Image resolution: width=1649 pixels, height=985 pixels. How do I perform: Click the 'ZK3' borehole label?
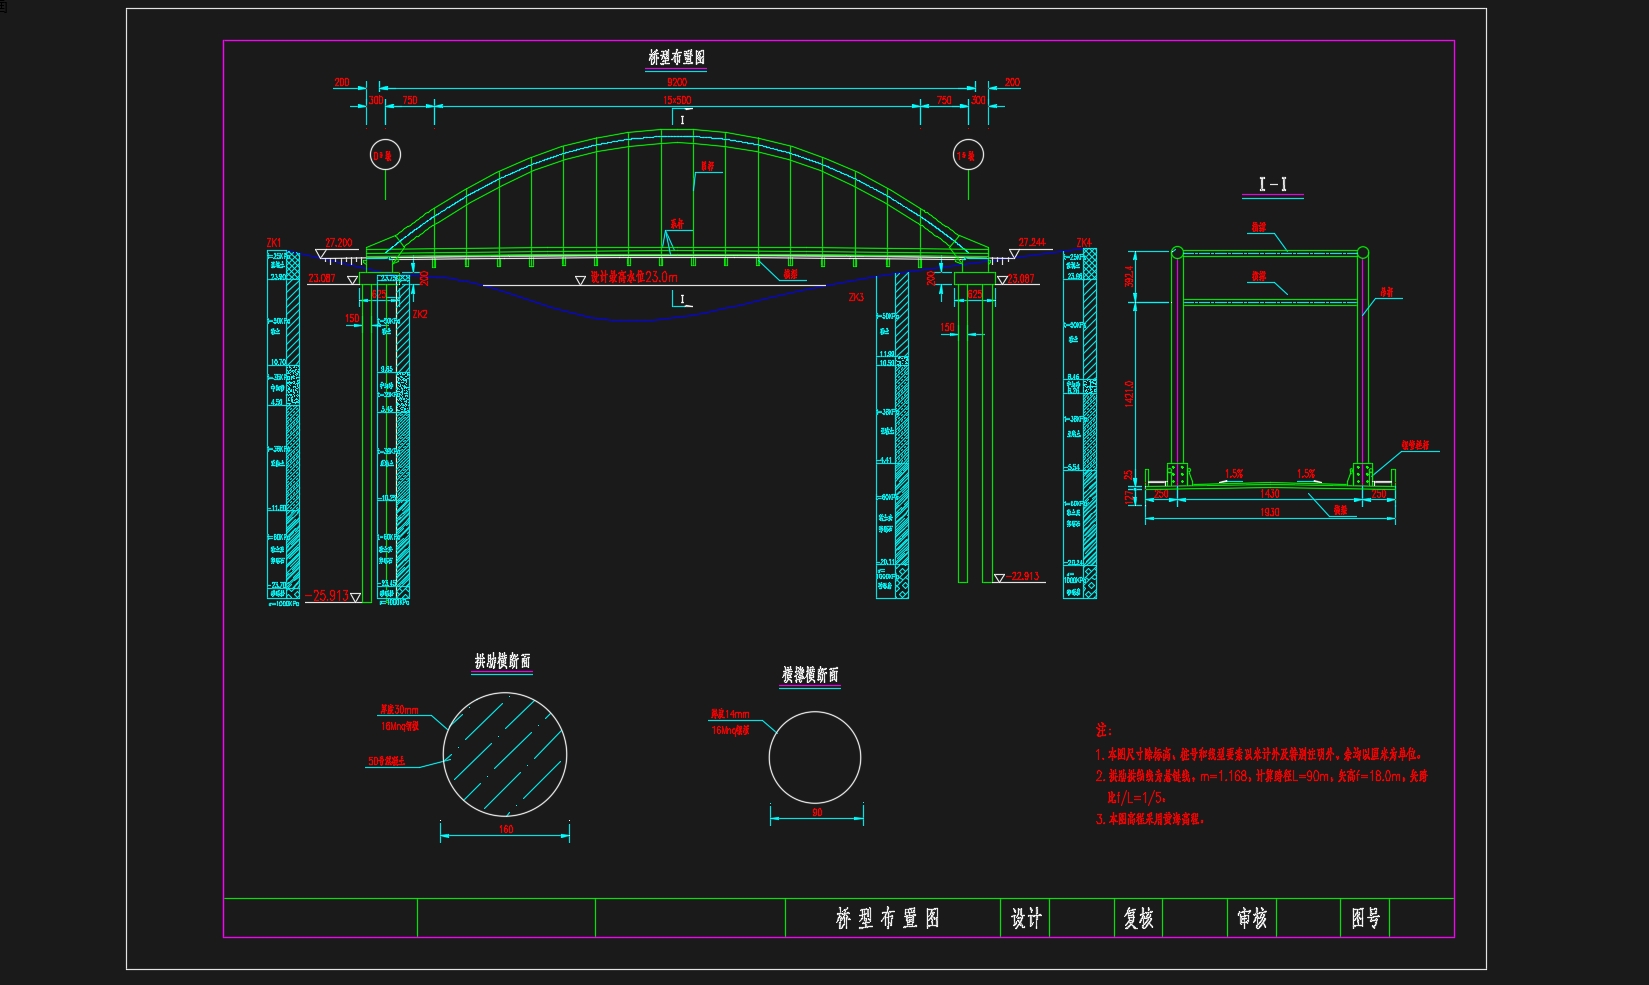pos(856,297)
